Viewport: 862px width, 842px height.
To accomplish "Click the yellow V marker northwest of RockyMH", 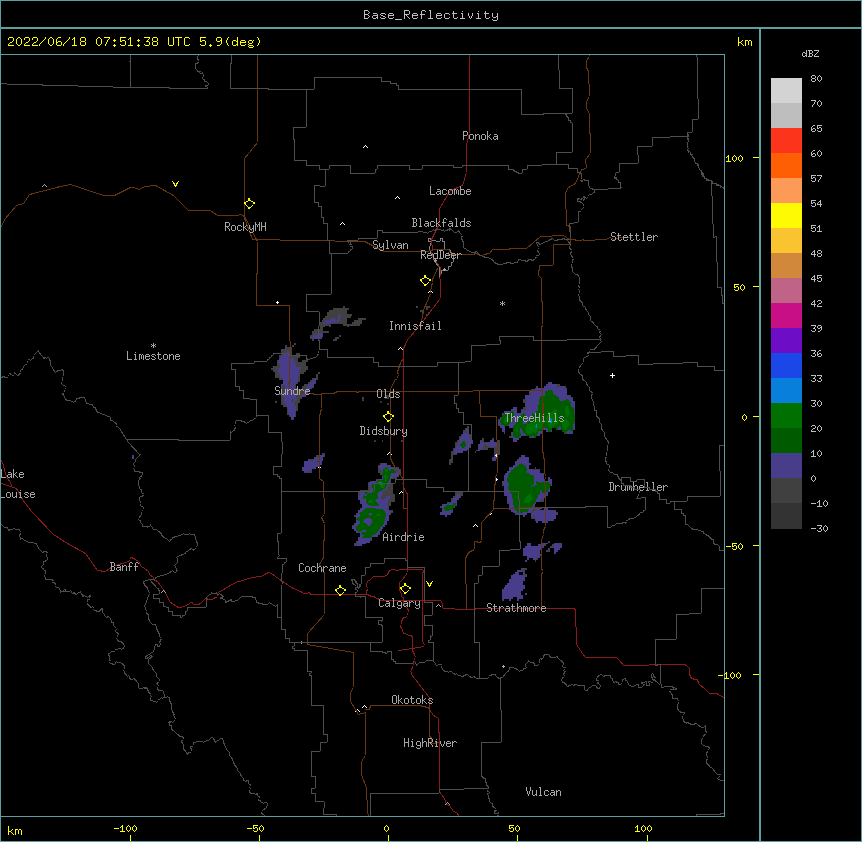I will coord(175,184).
